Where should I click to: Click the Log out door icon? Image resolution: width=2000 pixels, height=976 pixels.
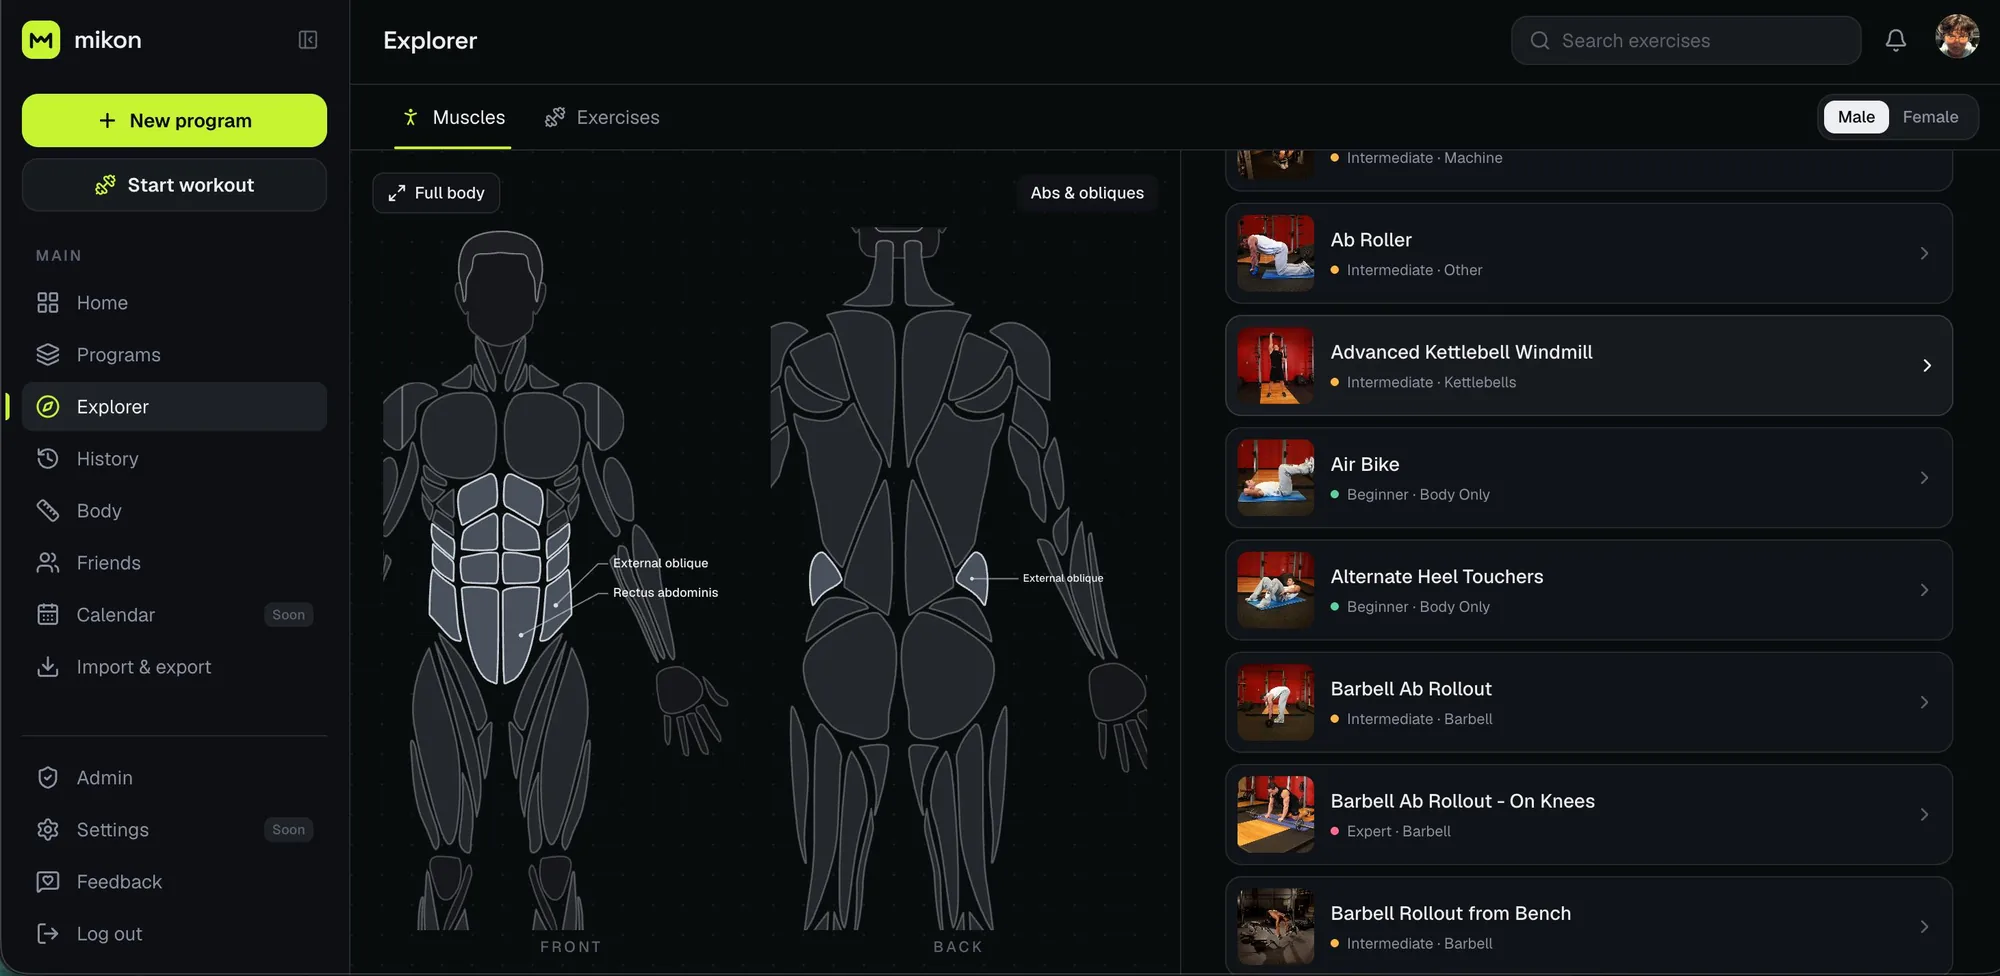[x=48, y=933]
